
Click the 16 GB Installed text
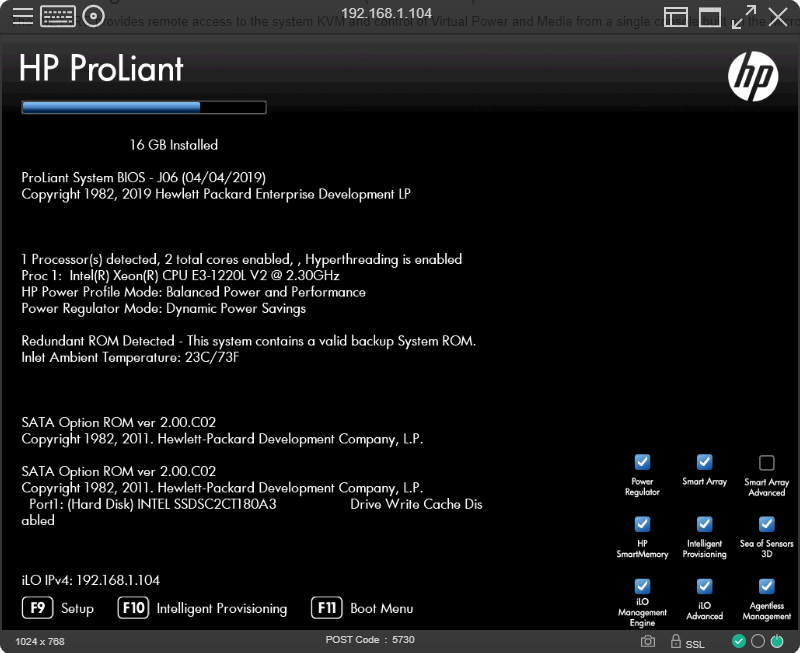click(173, 145)
